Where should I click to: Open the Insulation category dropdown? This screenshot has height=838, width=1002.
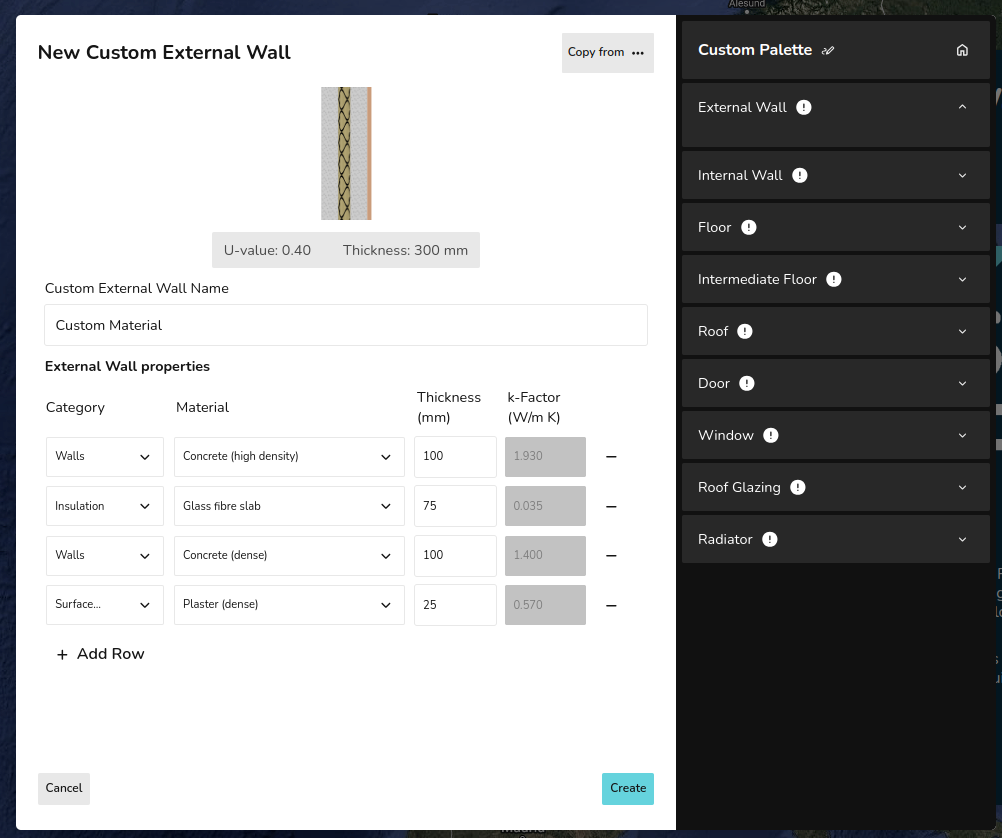[104, 506]
